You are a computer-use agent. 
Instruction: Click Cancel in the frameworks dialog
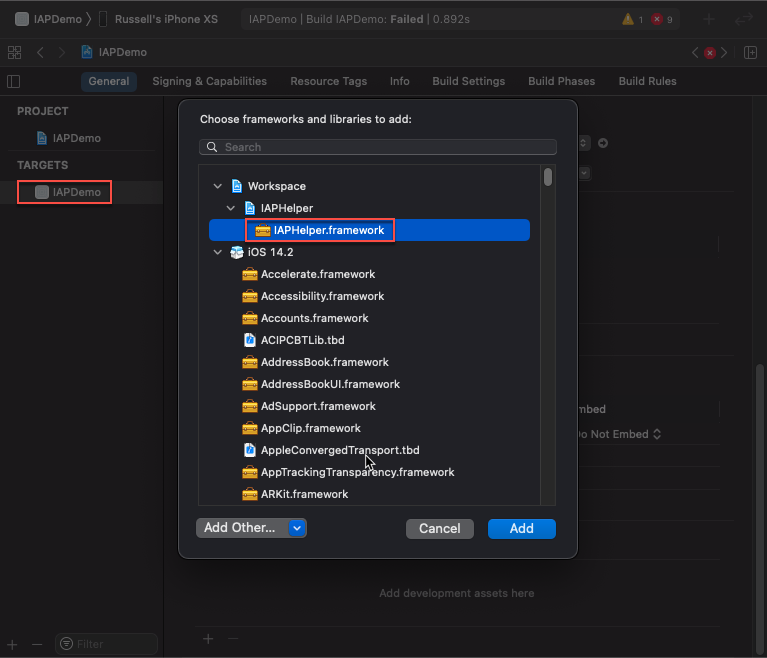tap(440, 528)
